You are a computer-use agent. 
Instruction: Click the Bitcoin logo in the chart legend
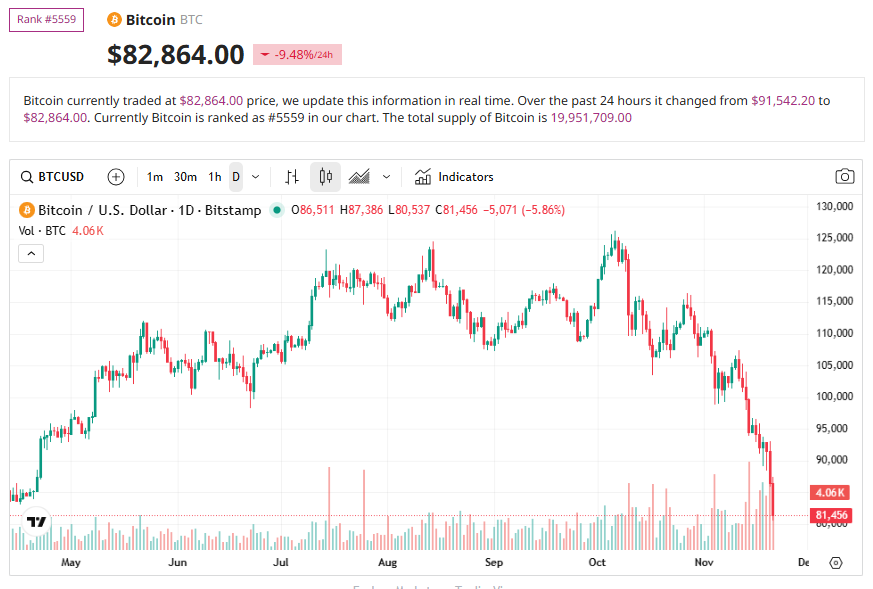click(25, 210)
